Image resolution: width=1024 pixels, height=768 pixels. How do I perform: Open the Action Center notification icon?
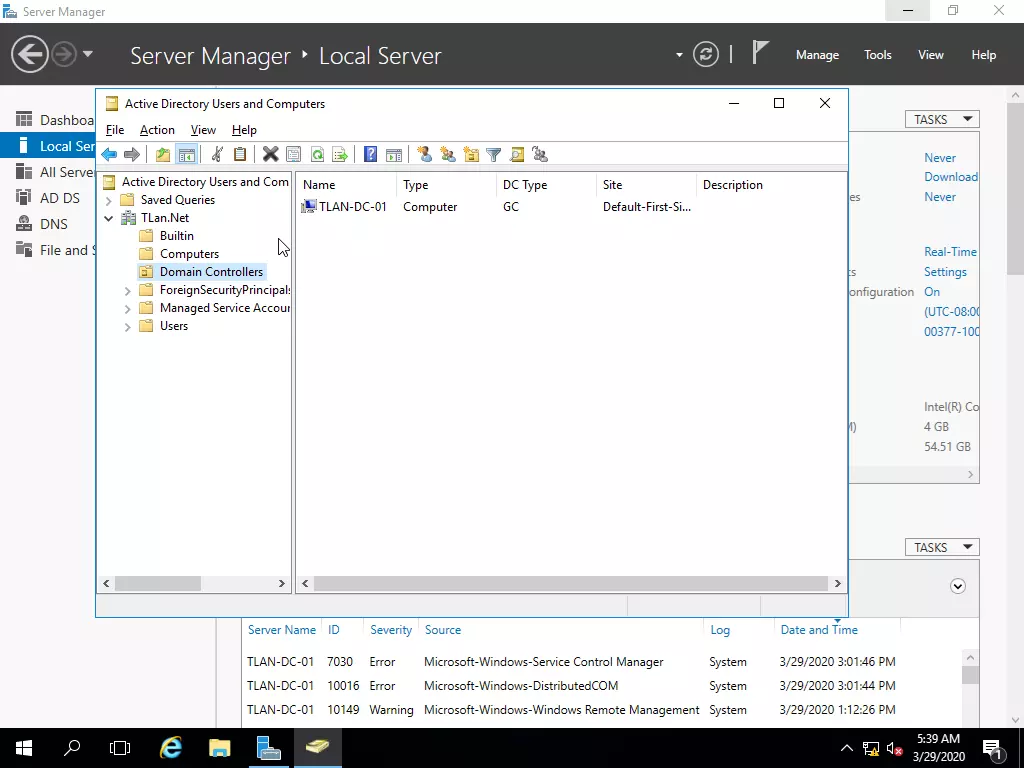tap(993, 748)
